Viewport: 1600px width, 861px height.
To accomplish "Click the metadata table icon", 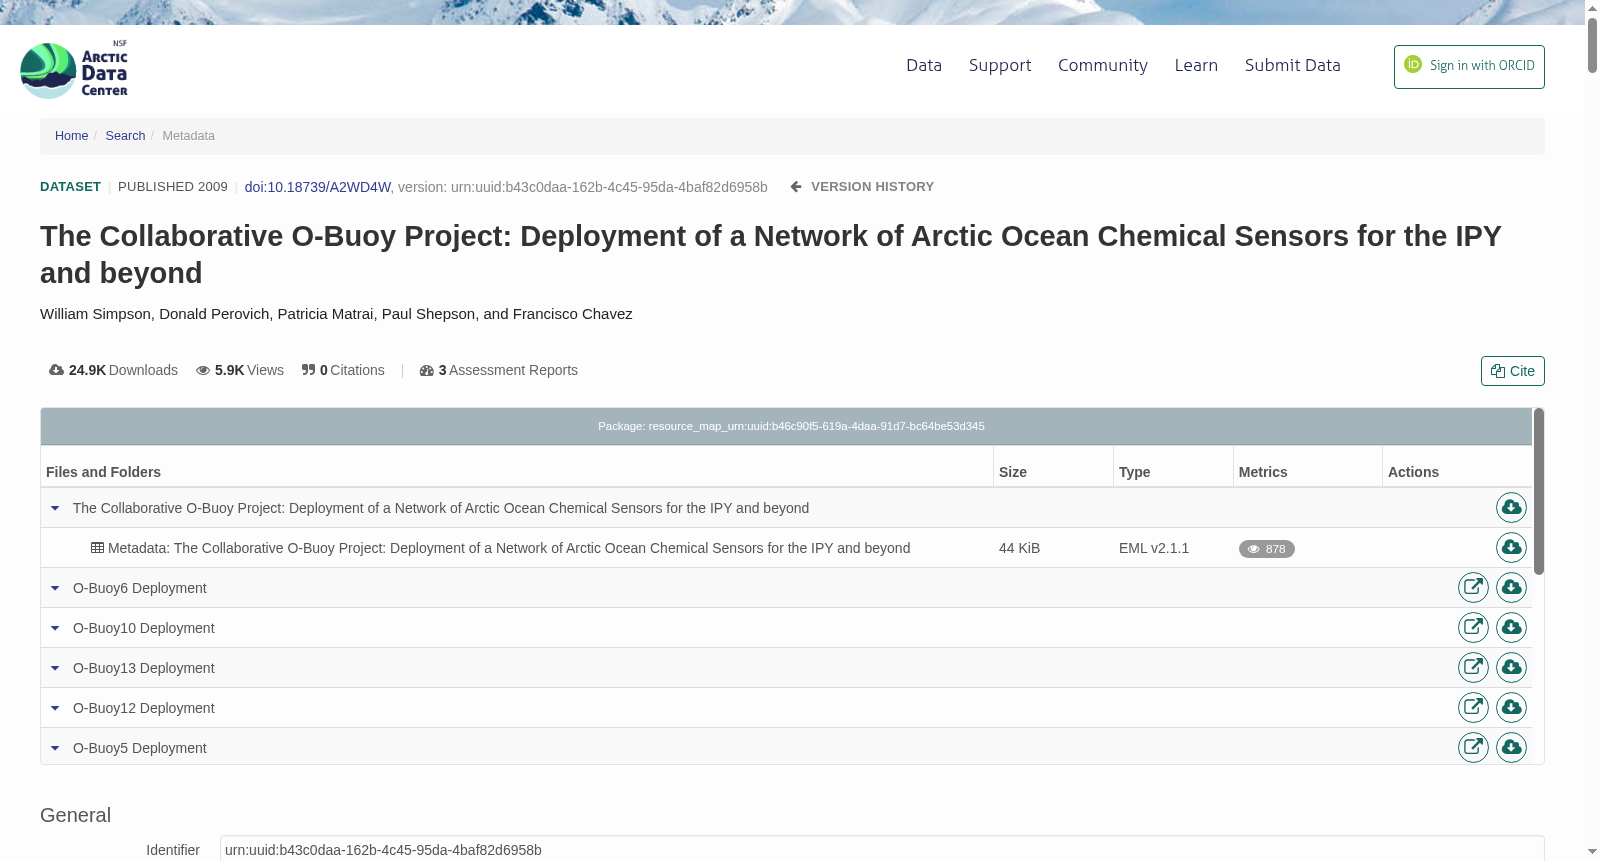I will (x=97, y=548).
